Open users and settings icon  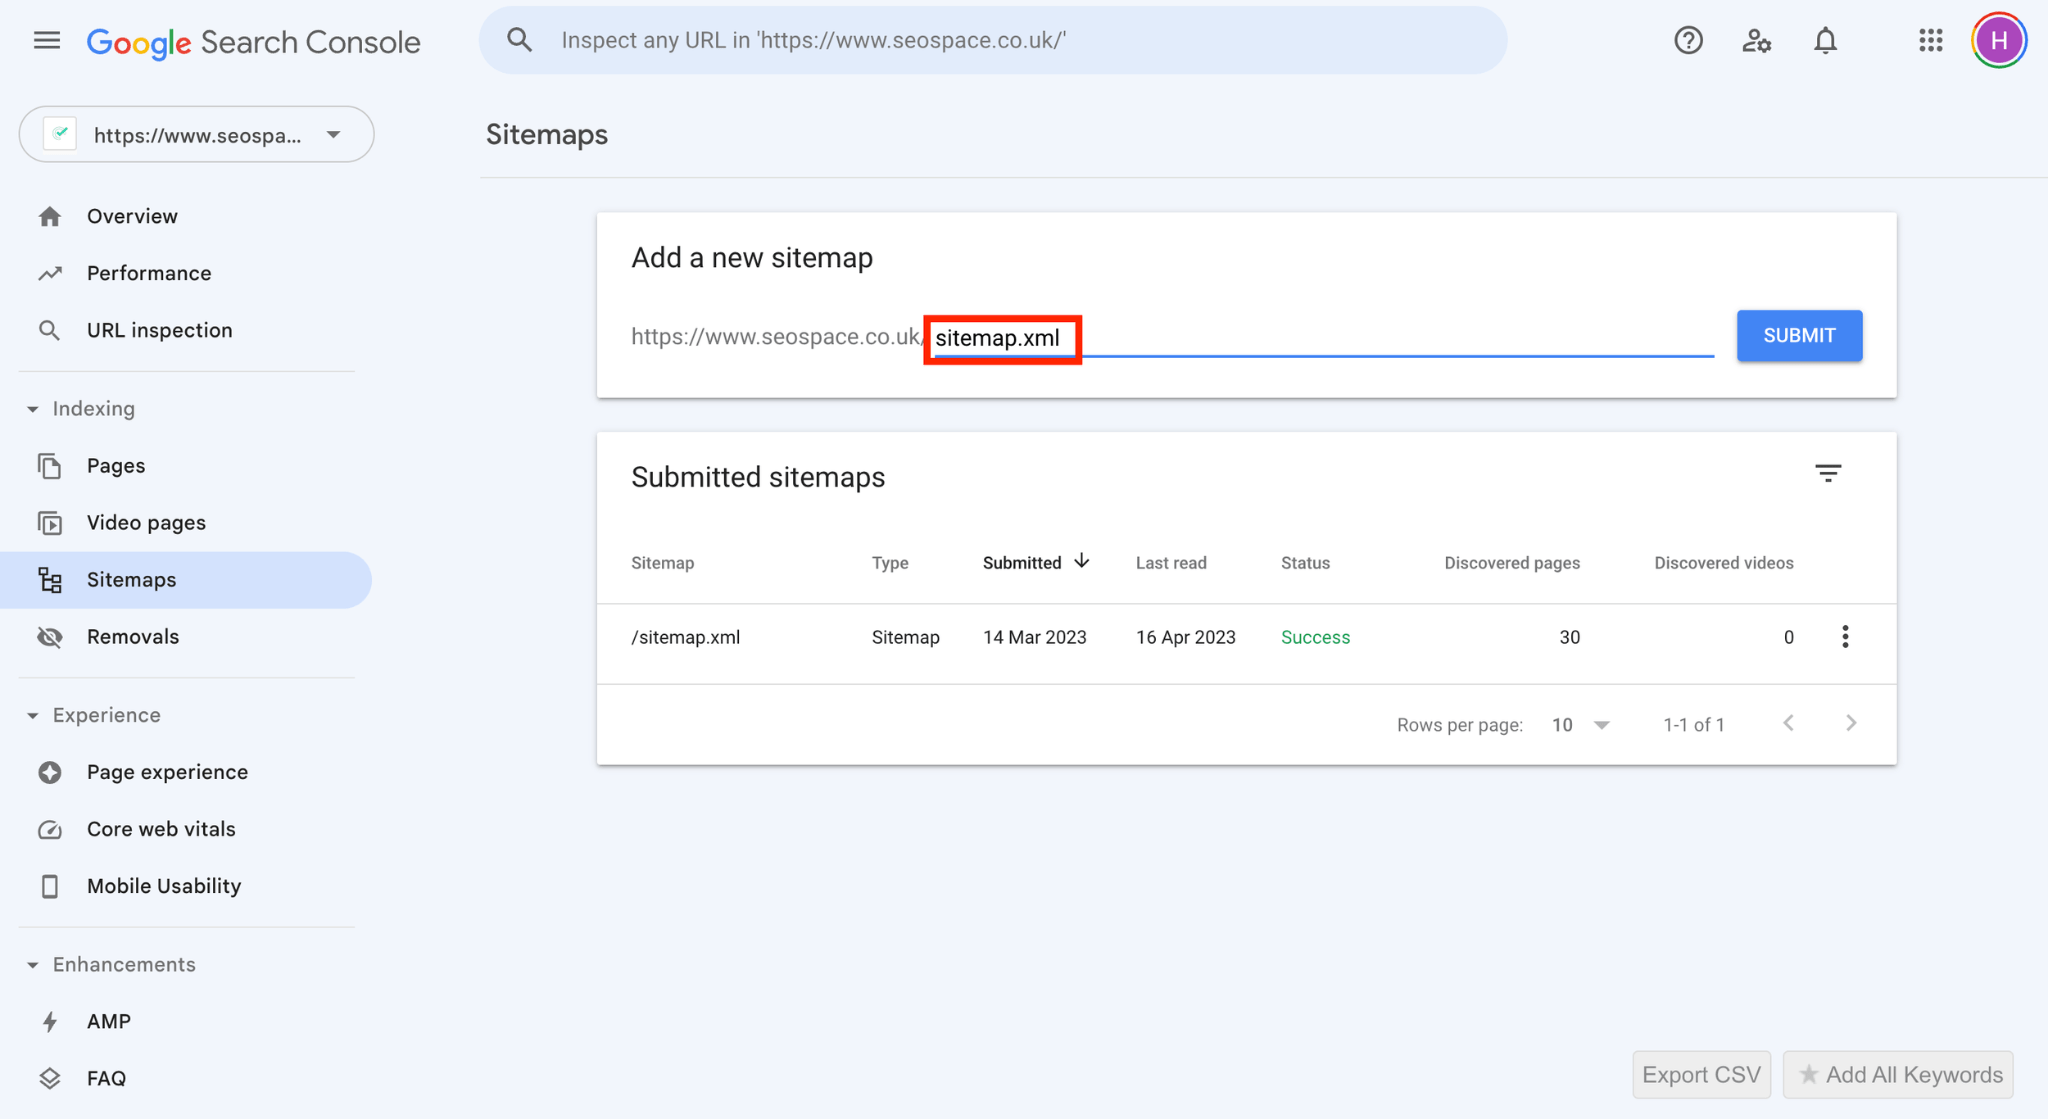coord(1756,40)
